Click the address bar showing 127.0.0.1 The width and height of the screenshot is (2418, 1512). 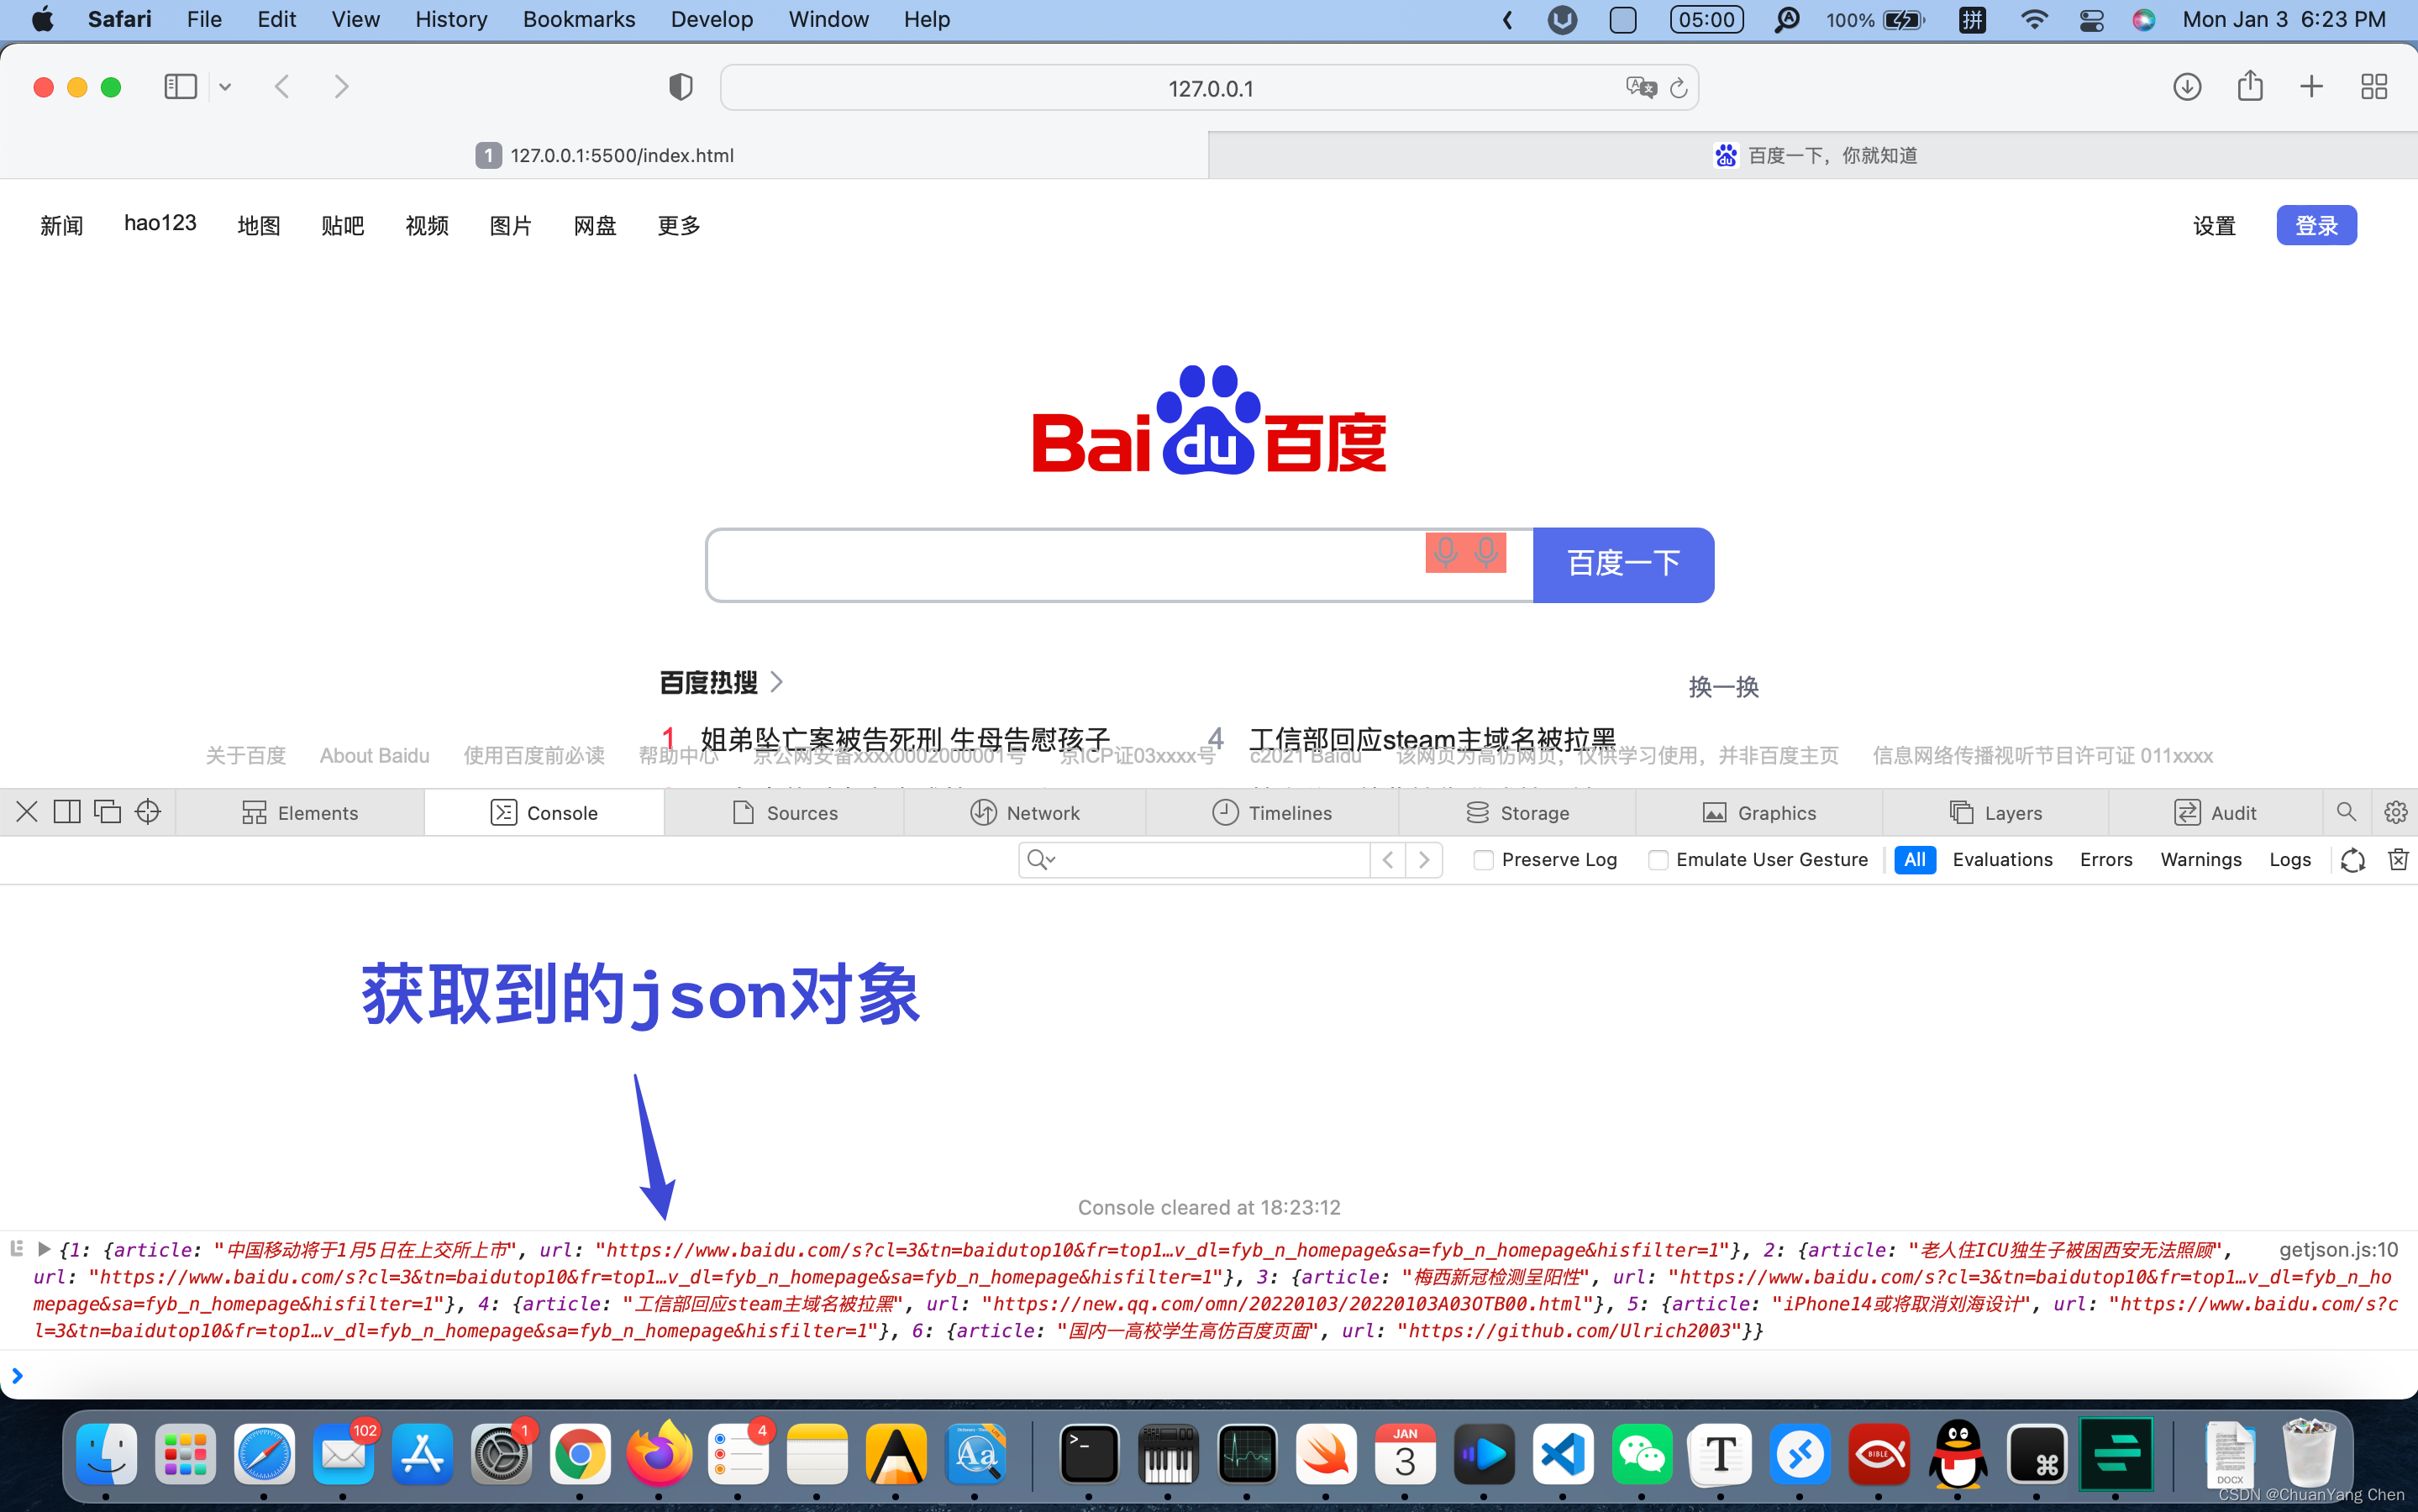tap(1209, 88)
